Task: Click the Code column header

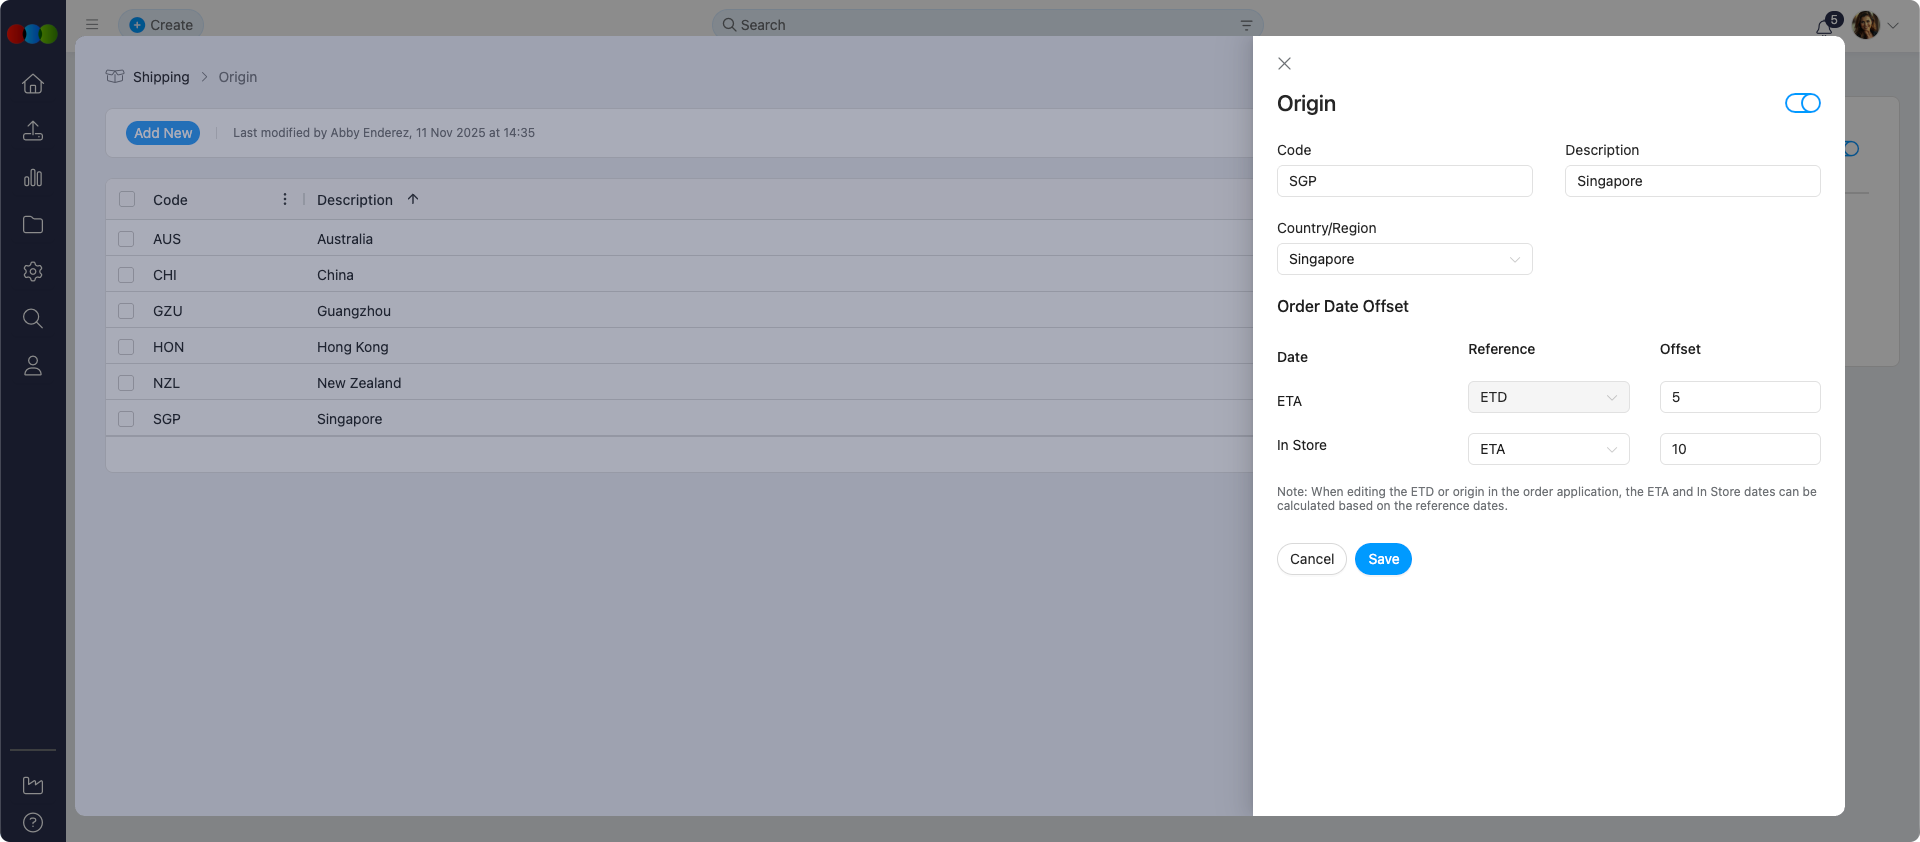Action: 170,200
